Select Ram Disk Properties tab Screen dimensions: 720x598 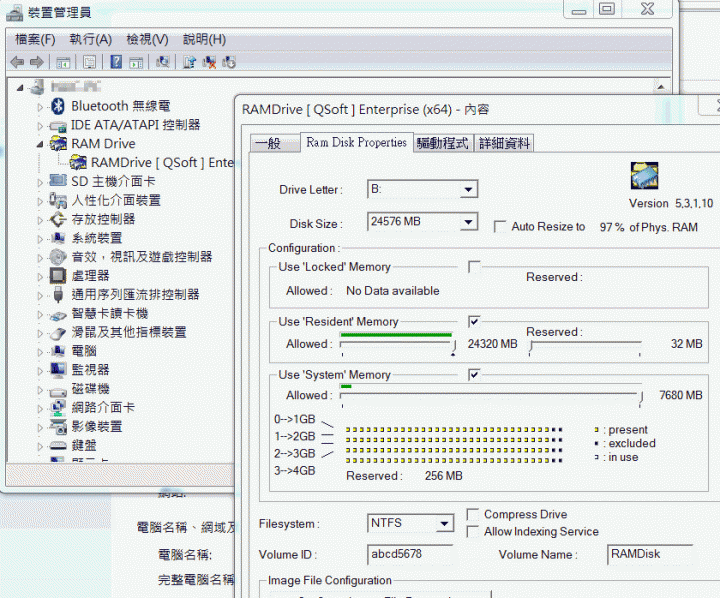[356, 142]
